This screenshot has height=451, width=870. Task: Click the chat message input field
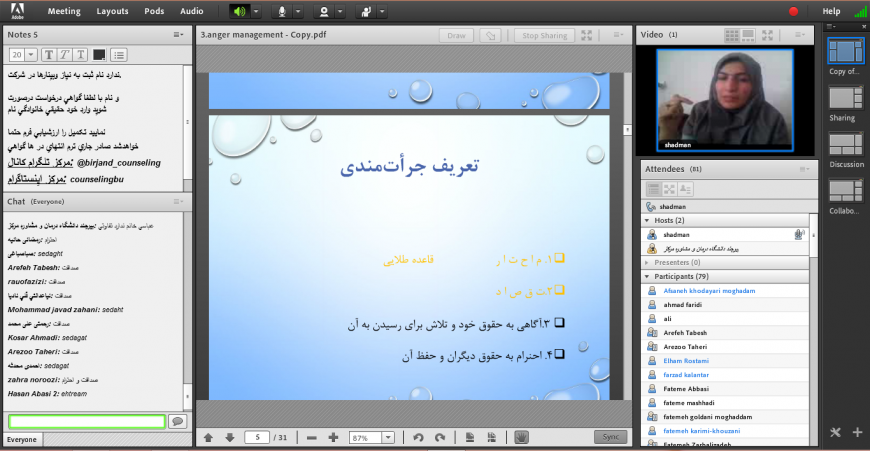87,422
